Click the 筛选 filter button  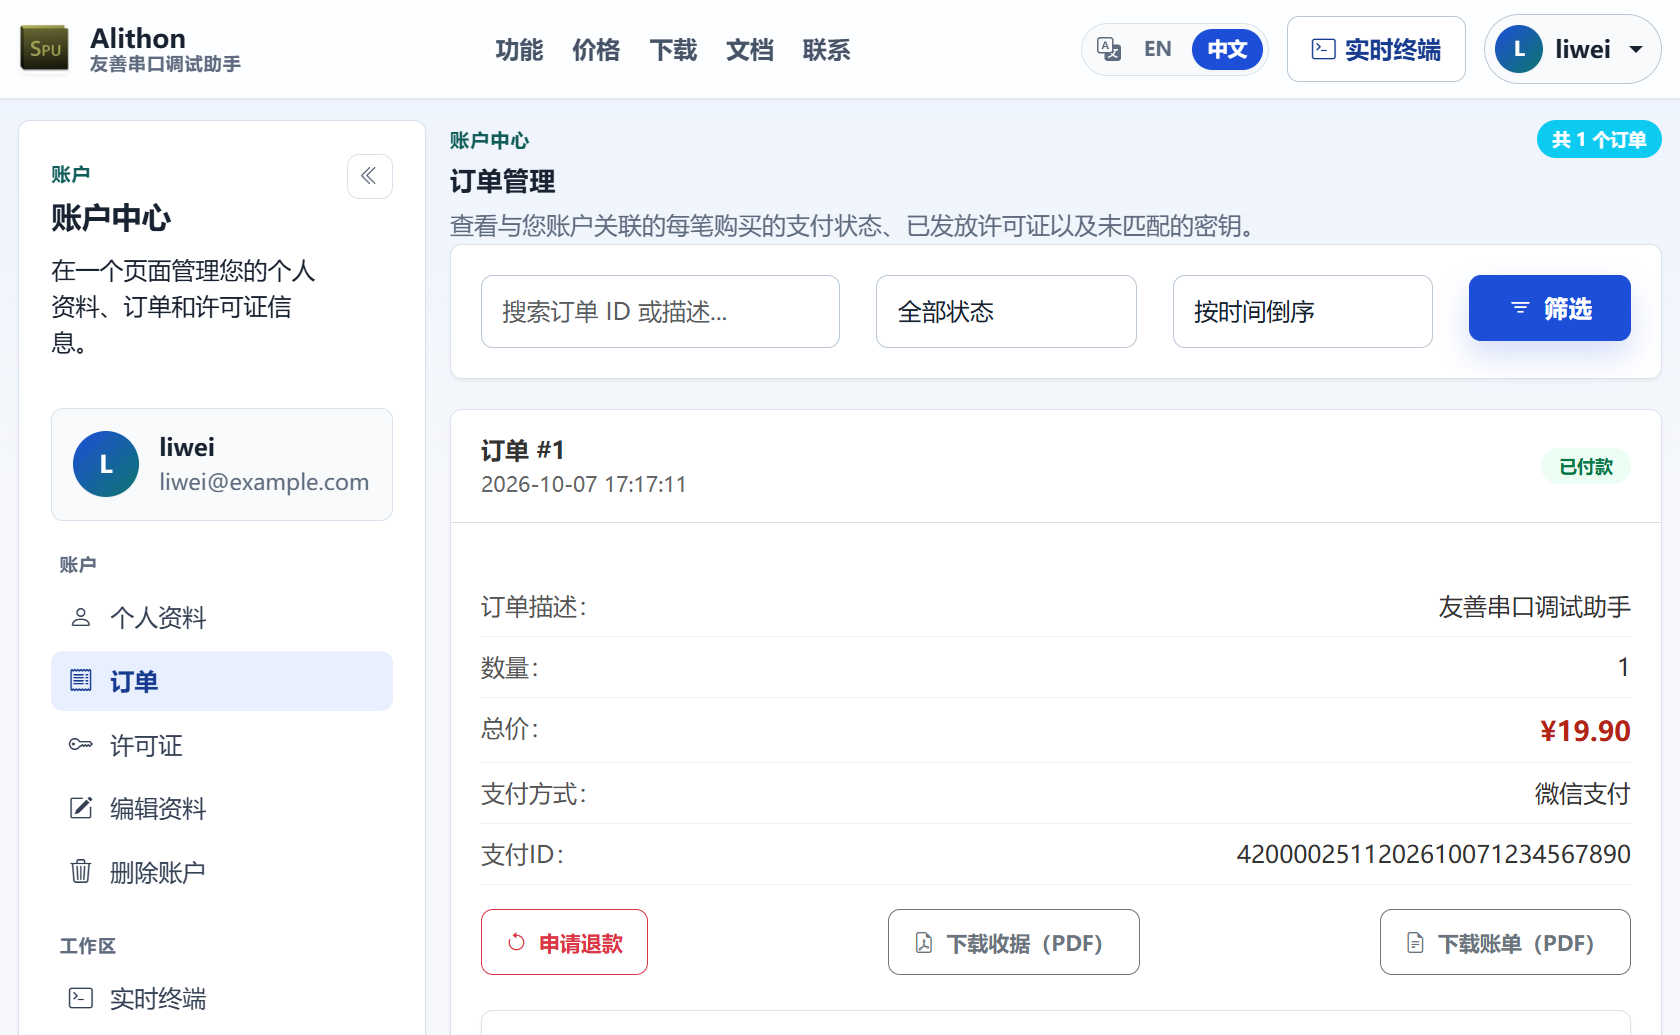(1549, 308)
